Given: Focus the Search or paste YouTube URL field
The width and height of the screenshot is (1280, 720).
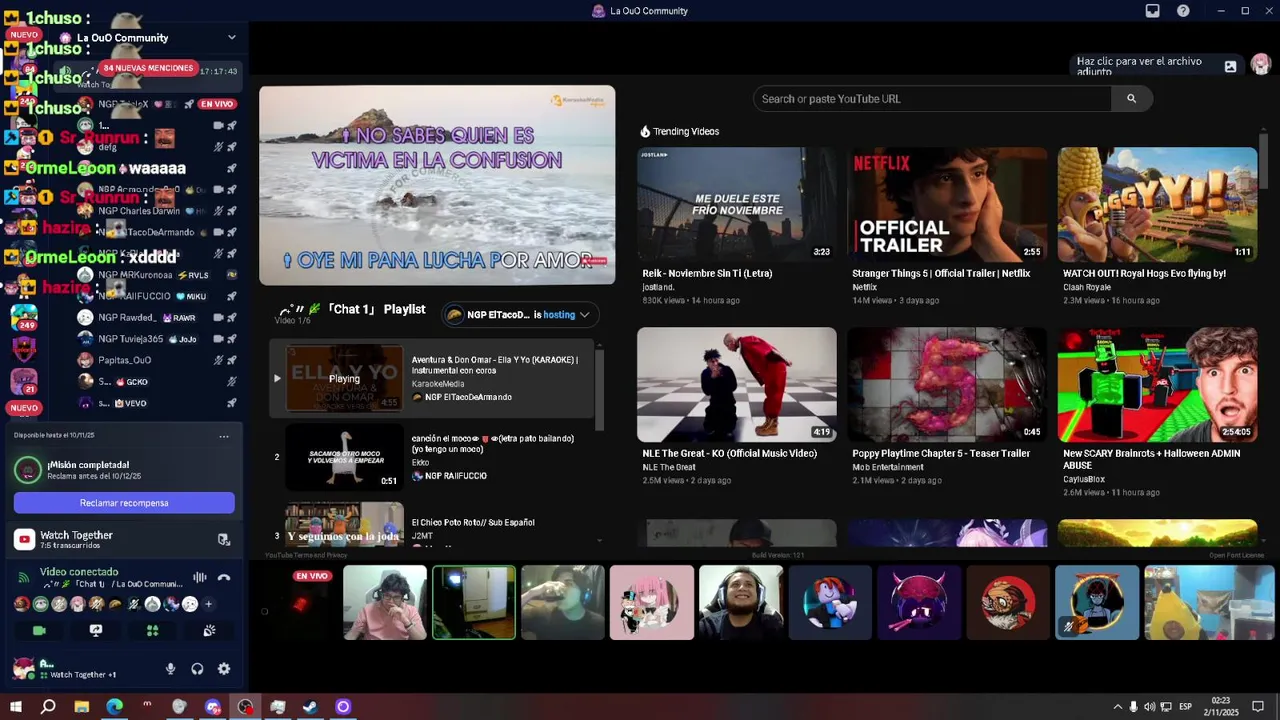Looking at the screenshot, I should (932, 99).
